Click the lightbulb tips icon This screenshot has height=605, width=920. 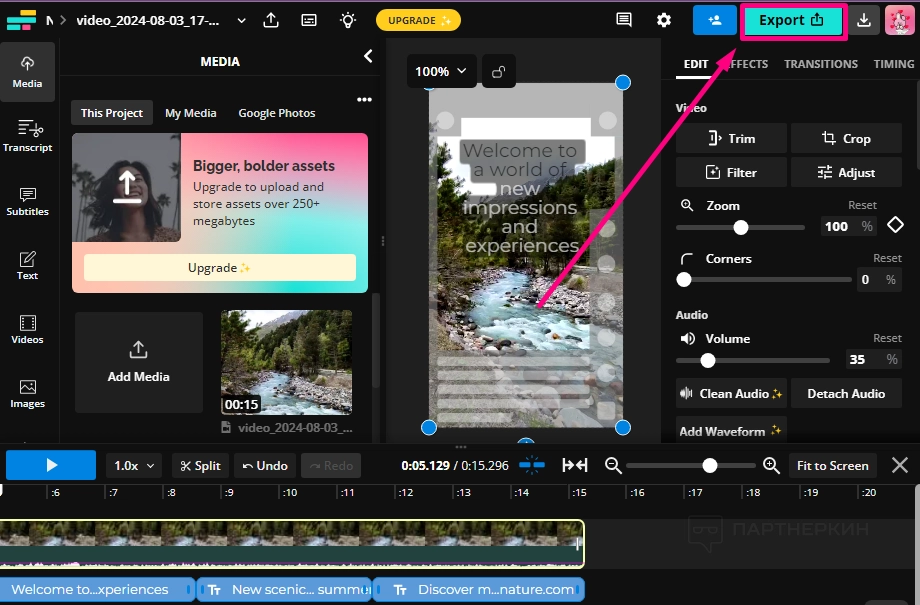pyautogui.click(x=347, y=20)
